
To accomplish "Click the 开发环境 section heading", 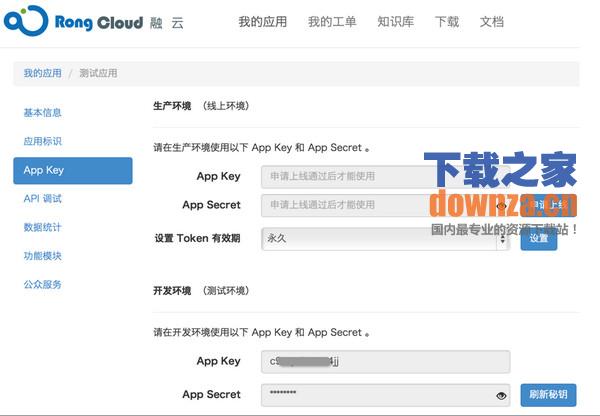I will click(x=172, y=291).
